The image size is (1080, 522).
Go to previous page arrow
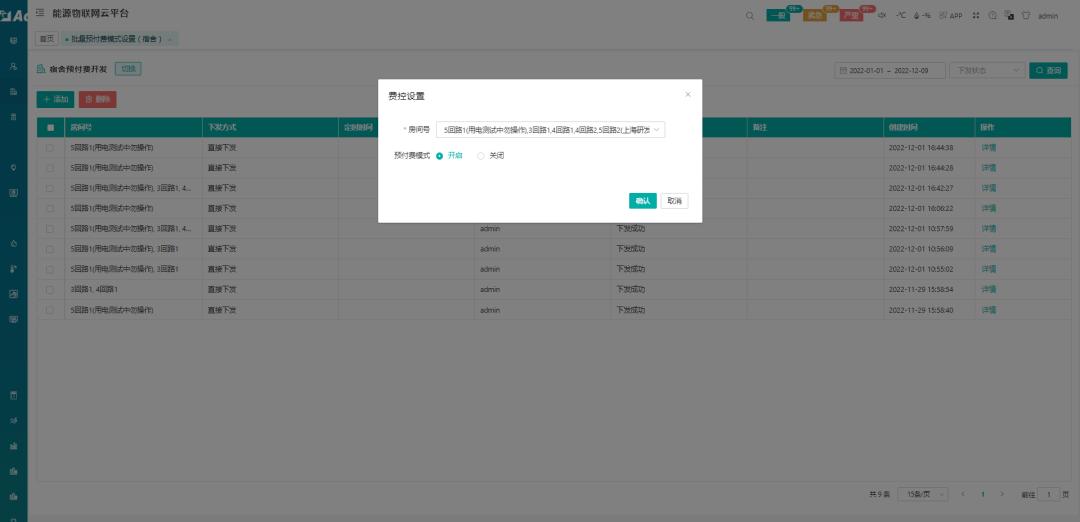[963, 494]
